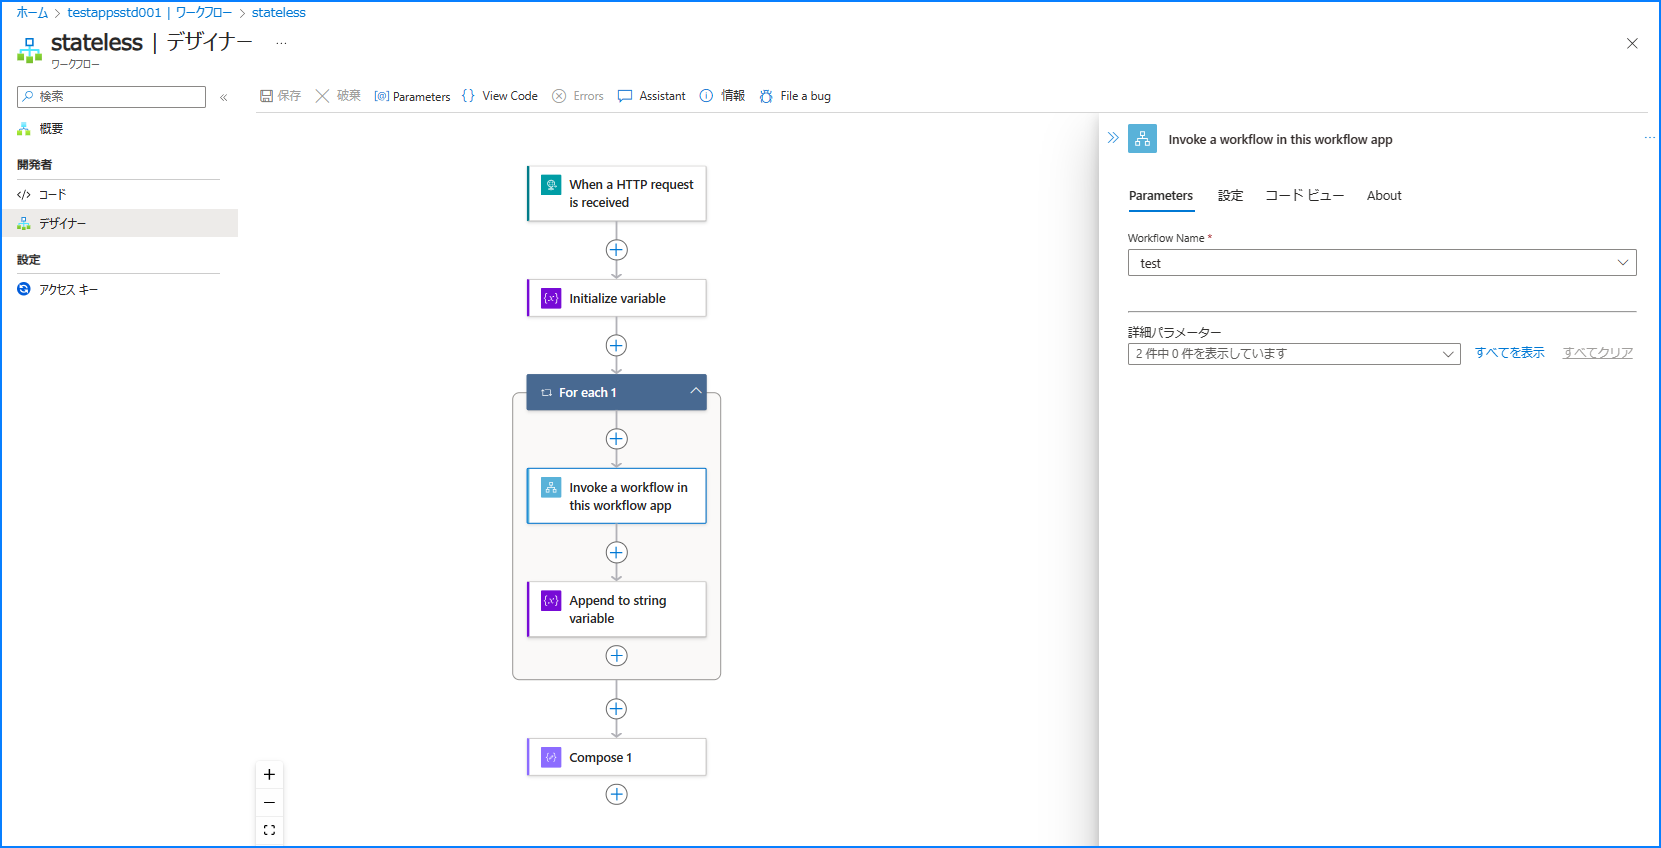Add a step after Invoke a workflow

point(617,553)
